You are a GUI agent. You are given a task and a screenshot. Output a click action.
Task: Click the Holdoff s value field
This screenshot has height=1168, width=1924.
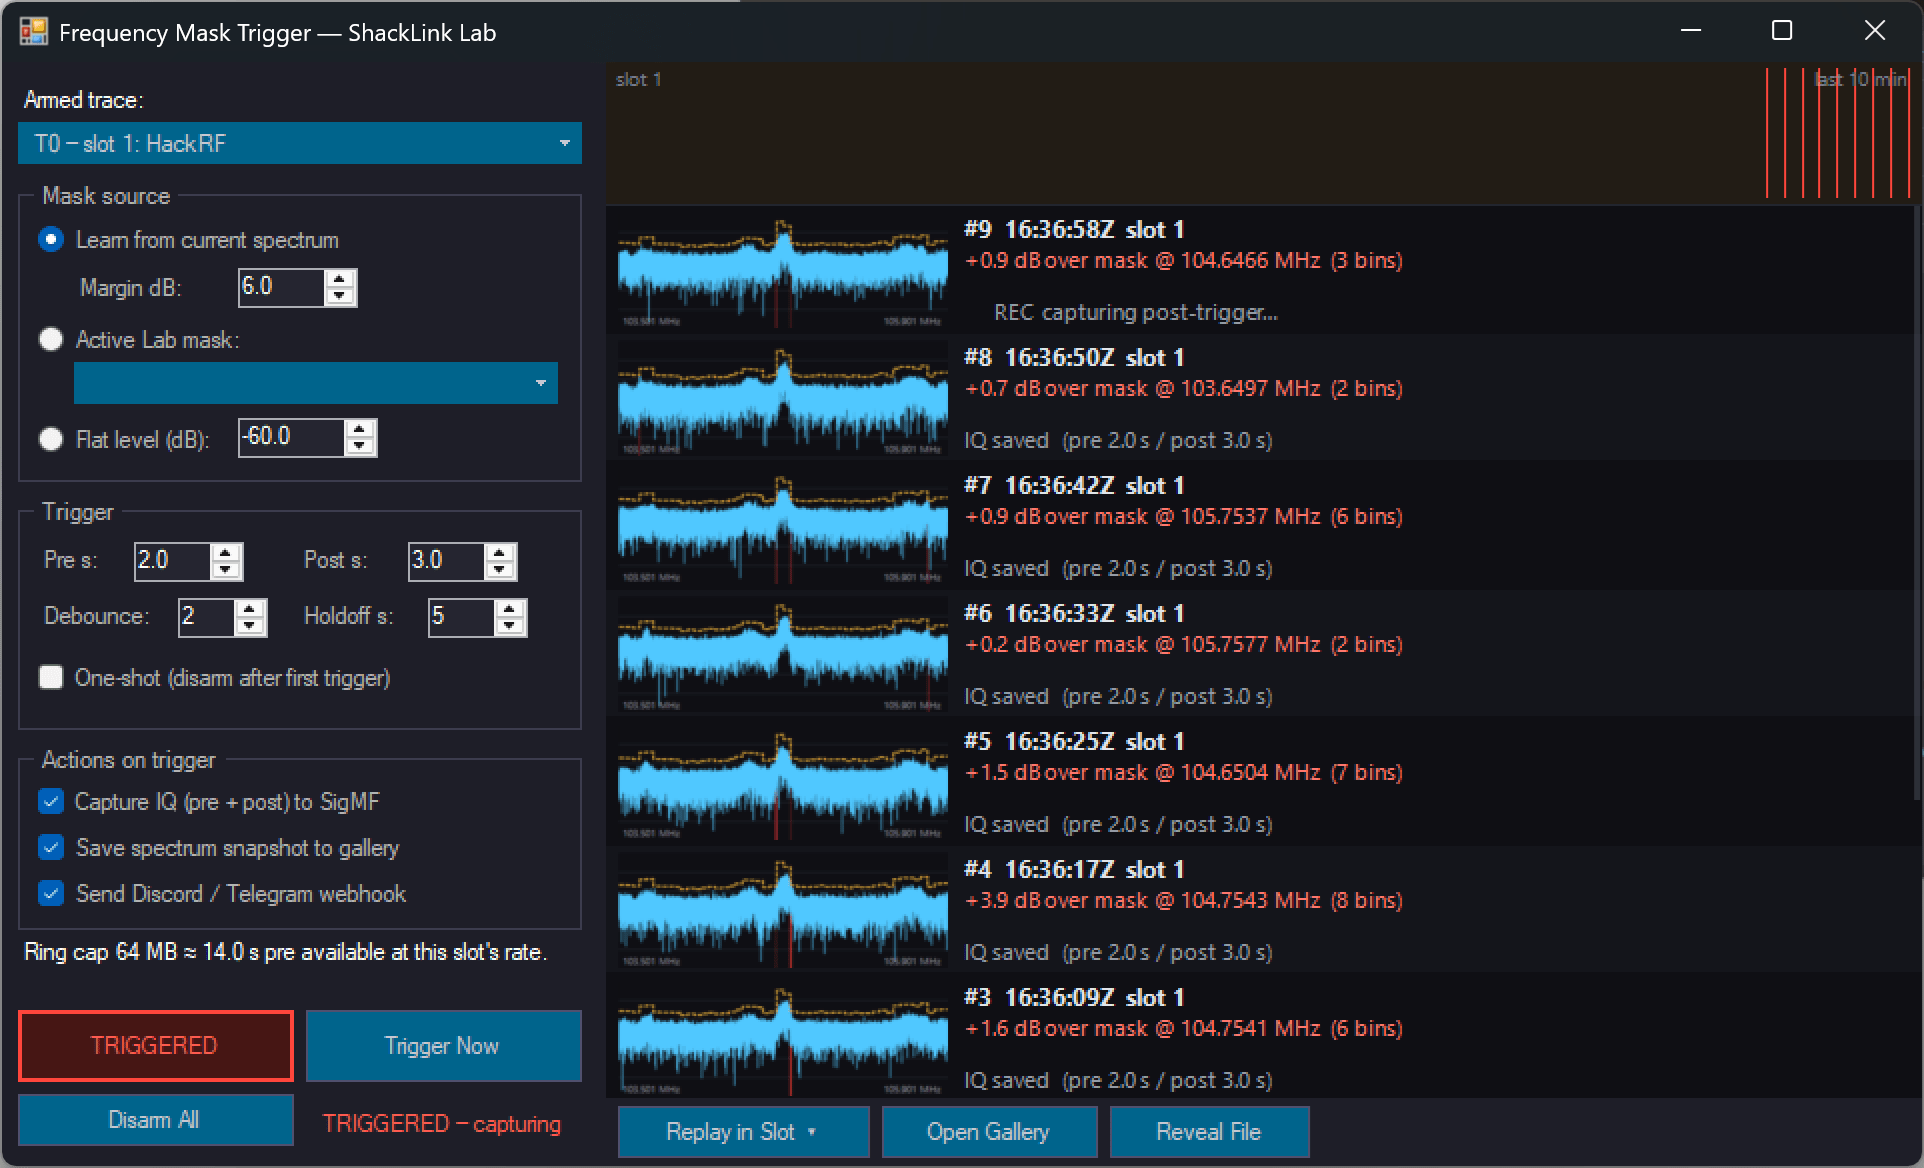point(461,617)
